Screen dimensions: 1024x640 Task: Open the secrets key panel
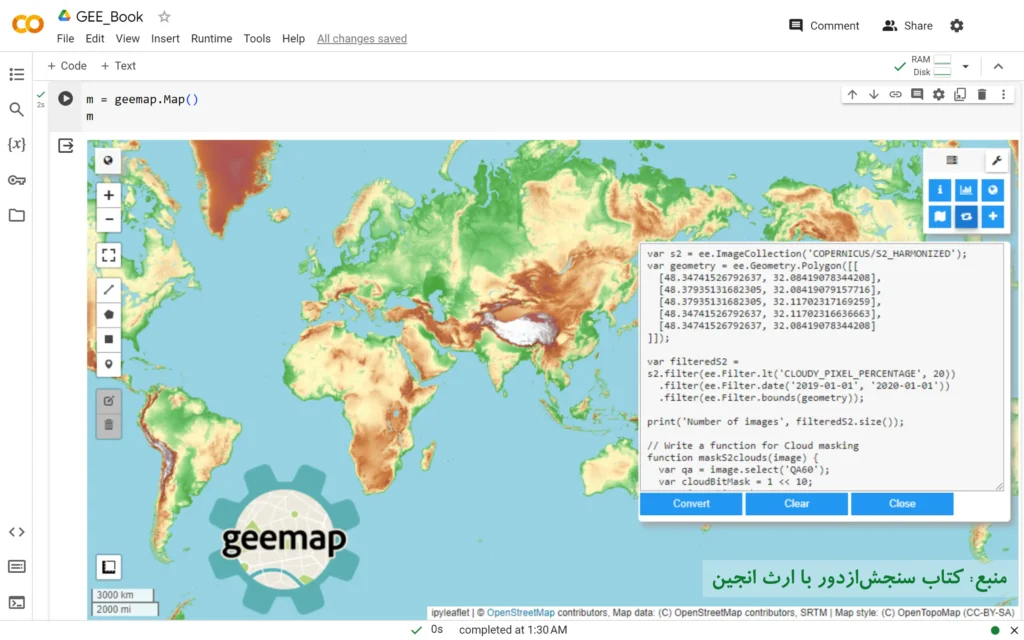tap(17, 180)
